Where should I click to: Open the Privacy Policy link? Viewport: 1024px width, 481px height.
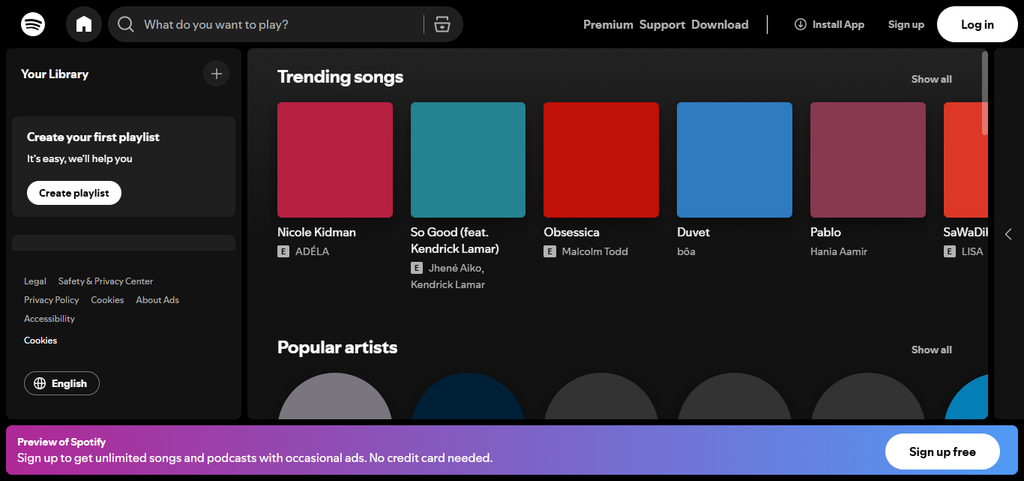52,300
